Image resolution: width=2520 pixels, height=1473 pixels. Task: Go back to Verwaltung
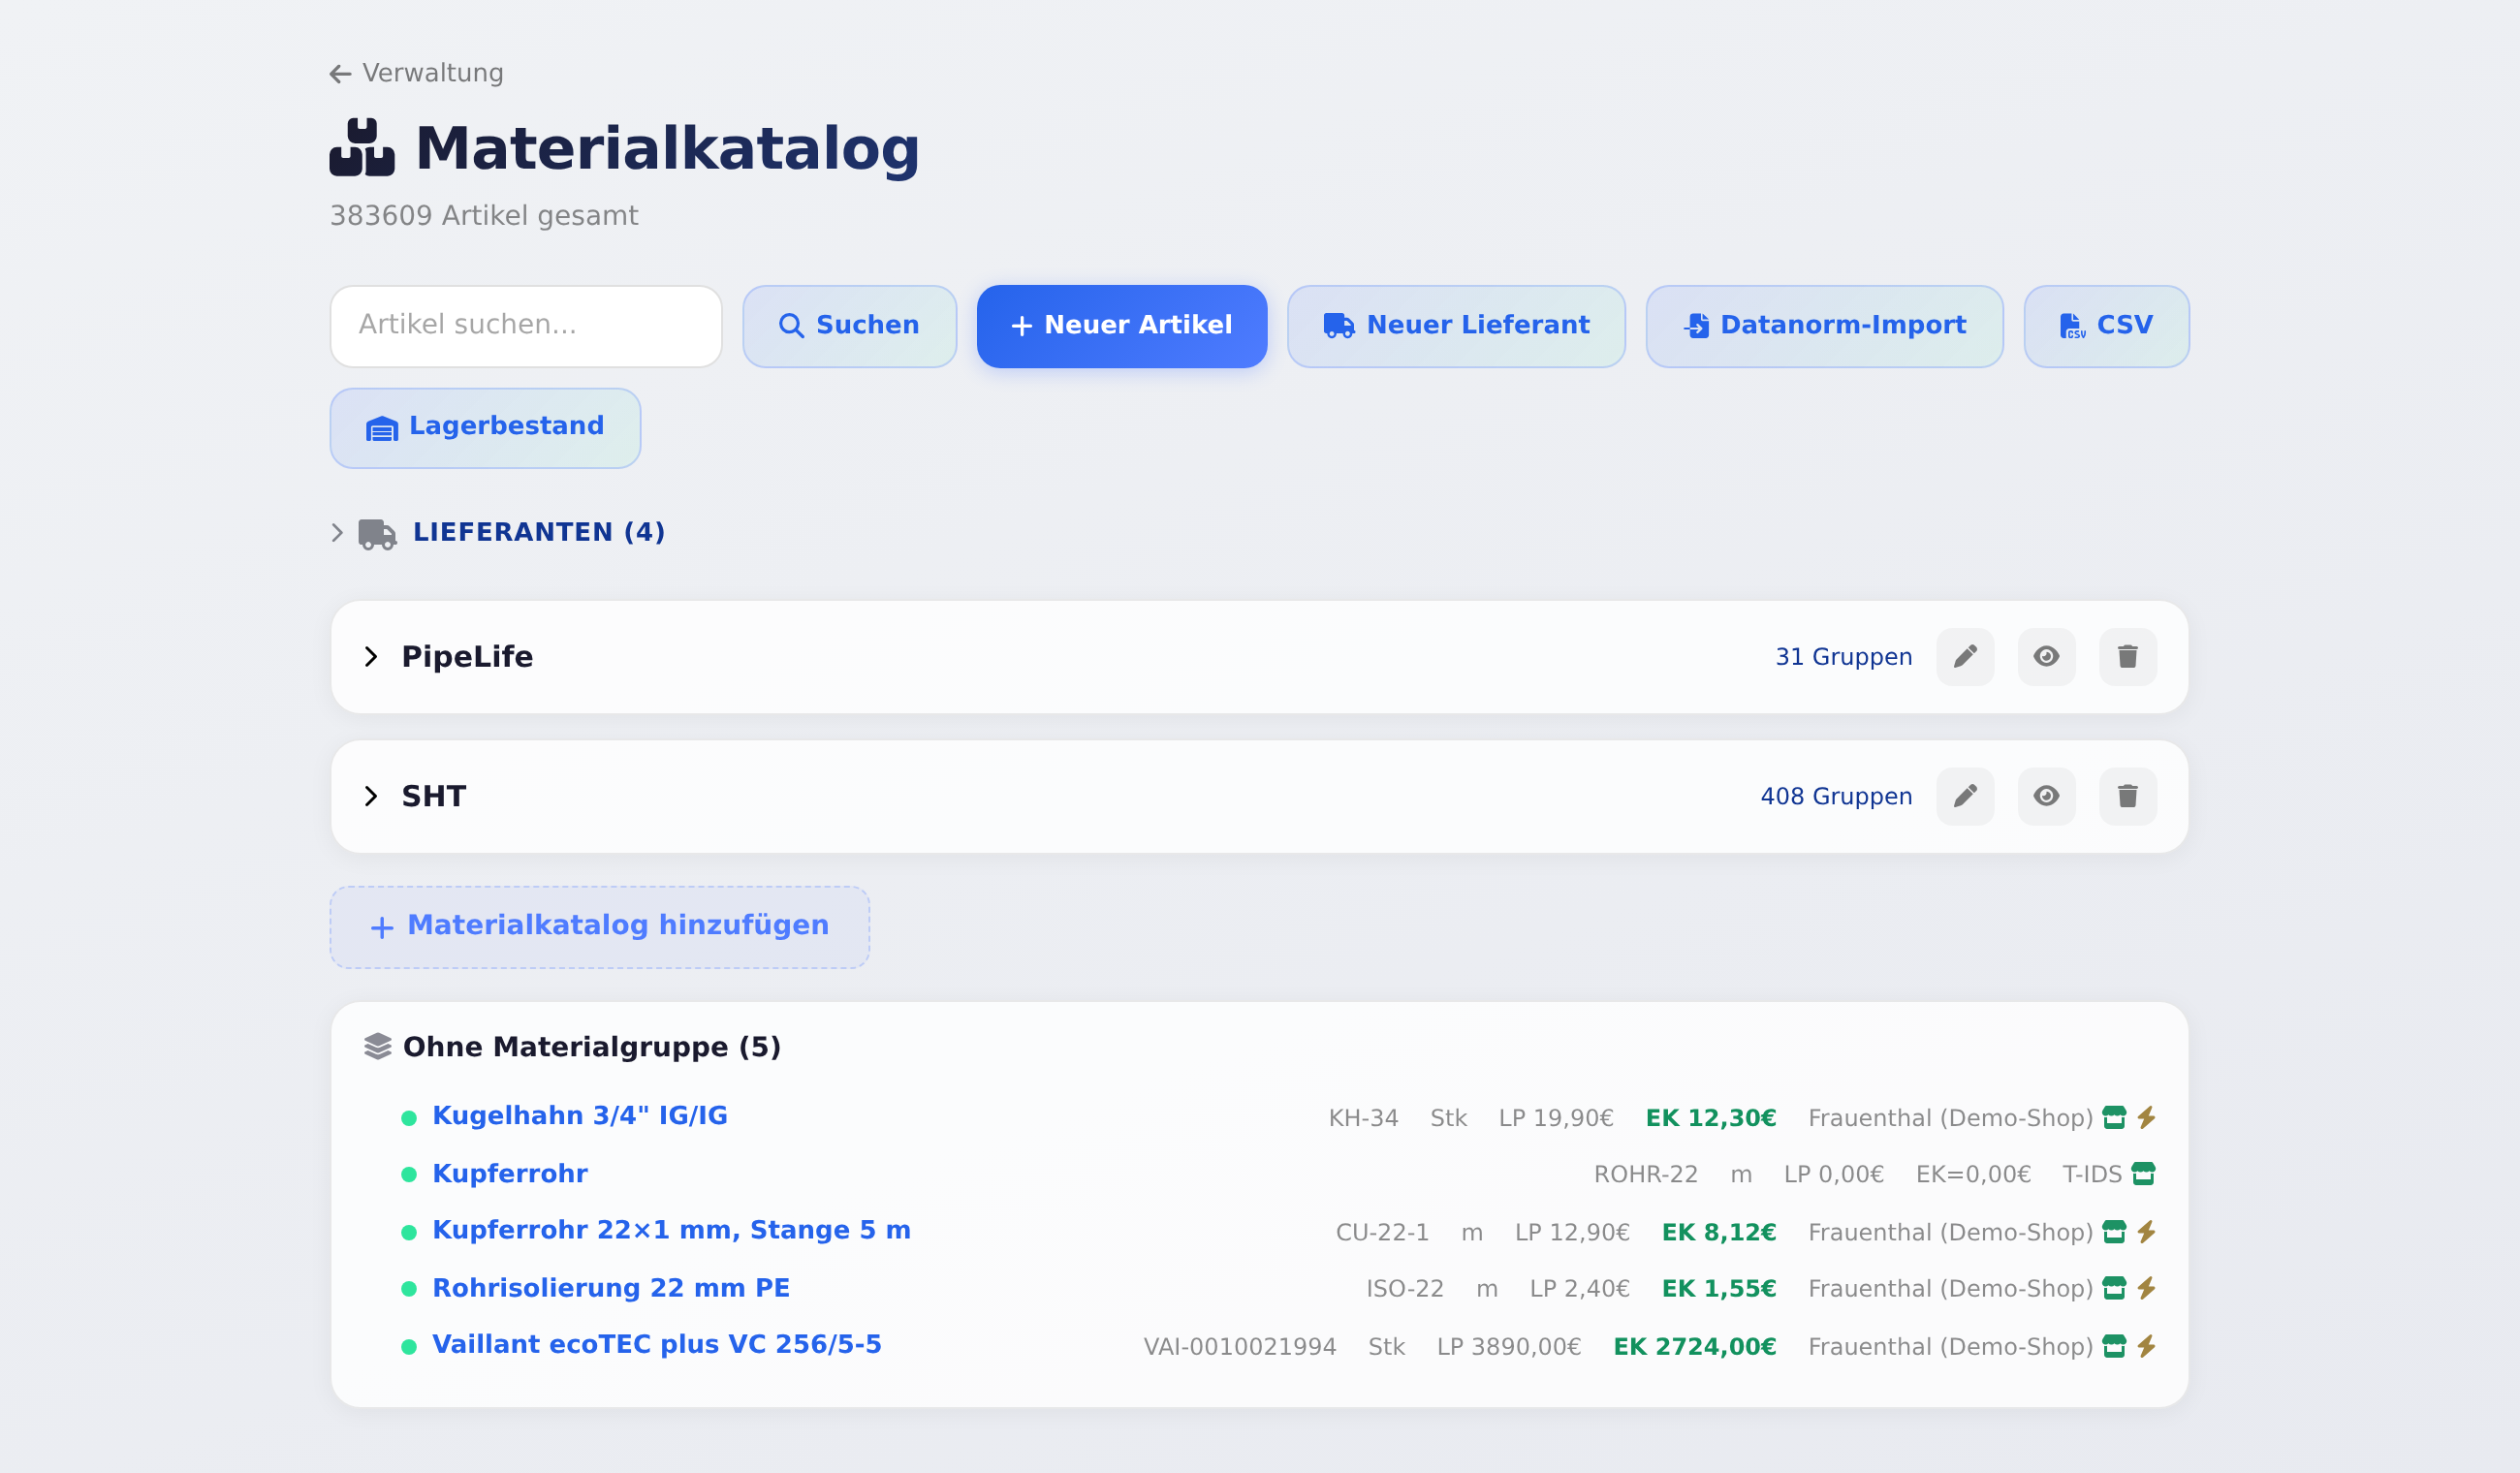point(416,73)
